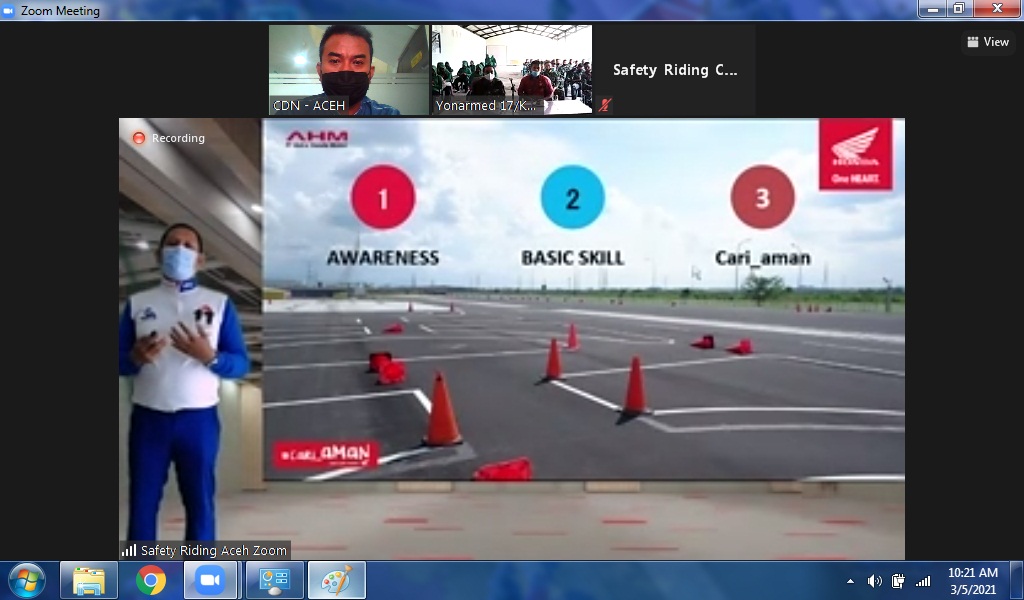
Task: Click the Zoom icon in title bar
Action: pos(9,11)
